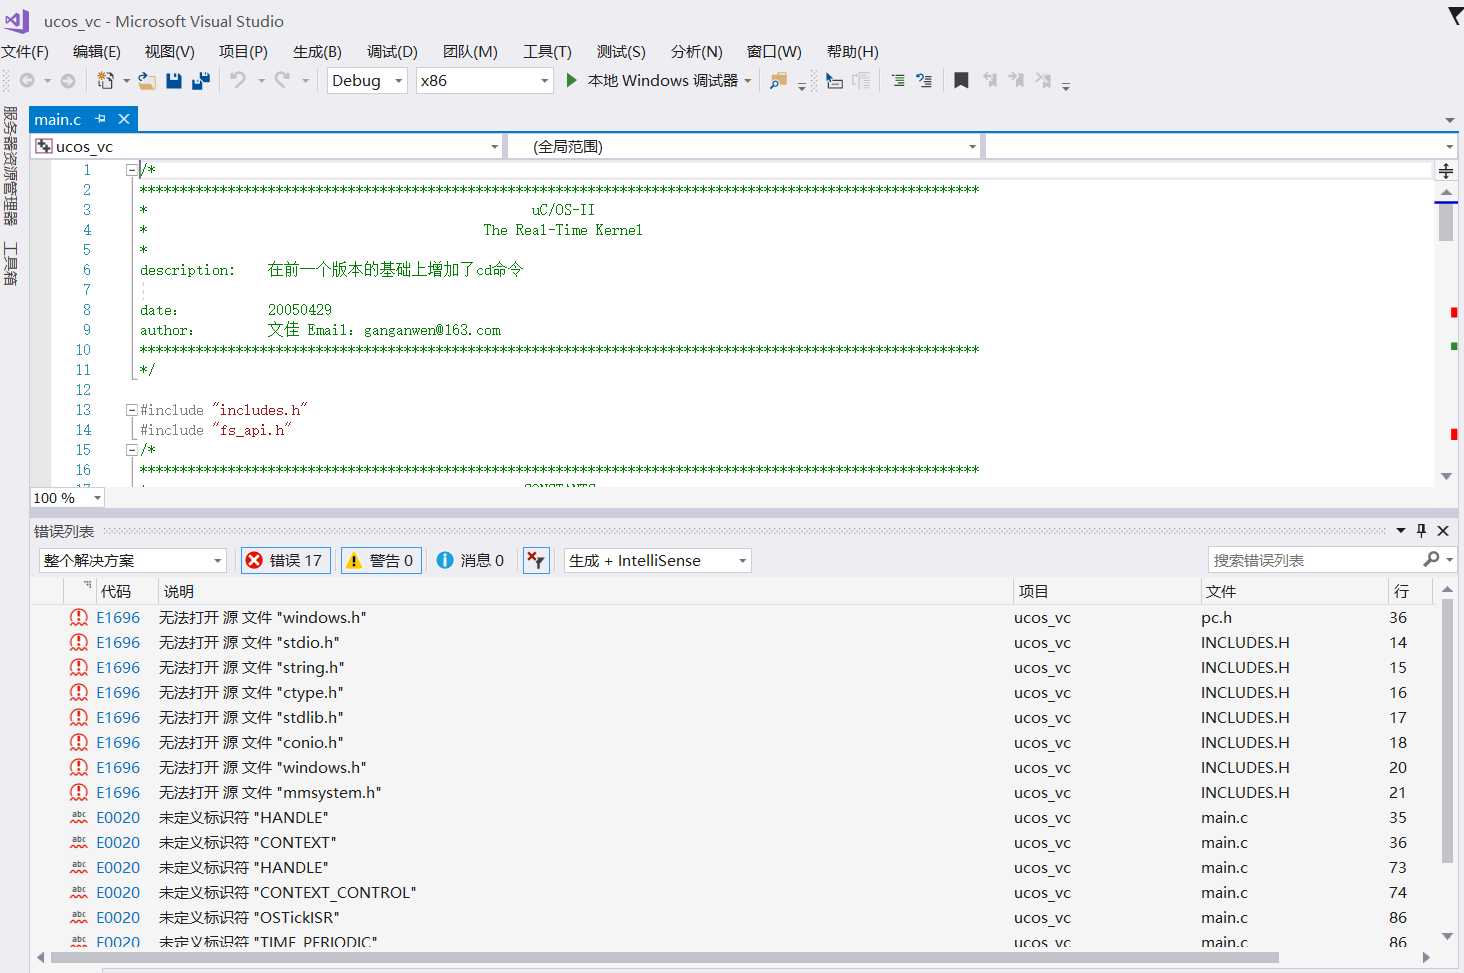
Task: Toggle the 警告 0 warnings filter
Action: (x=380, y=560)
